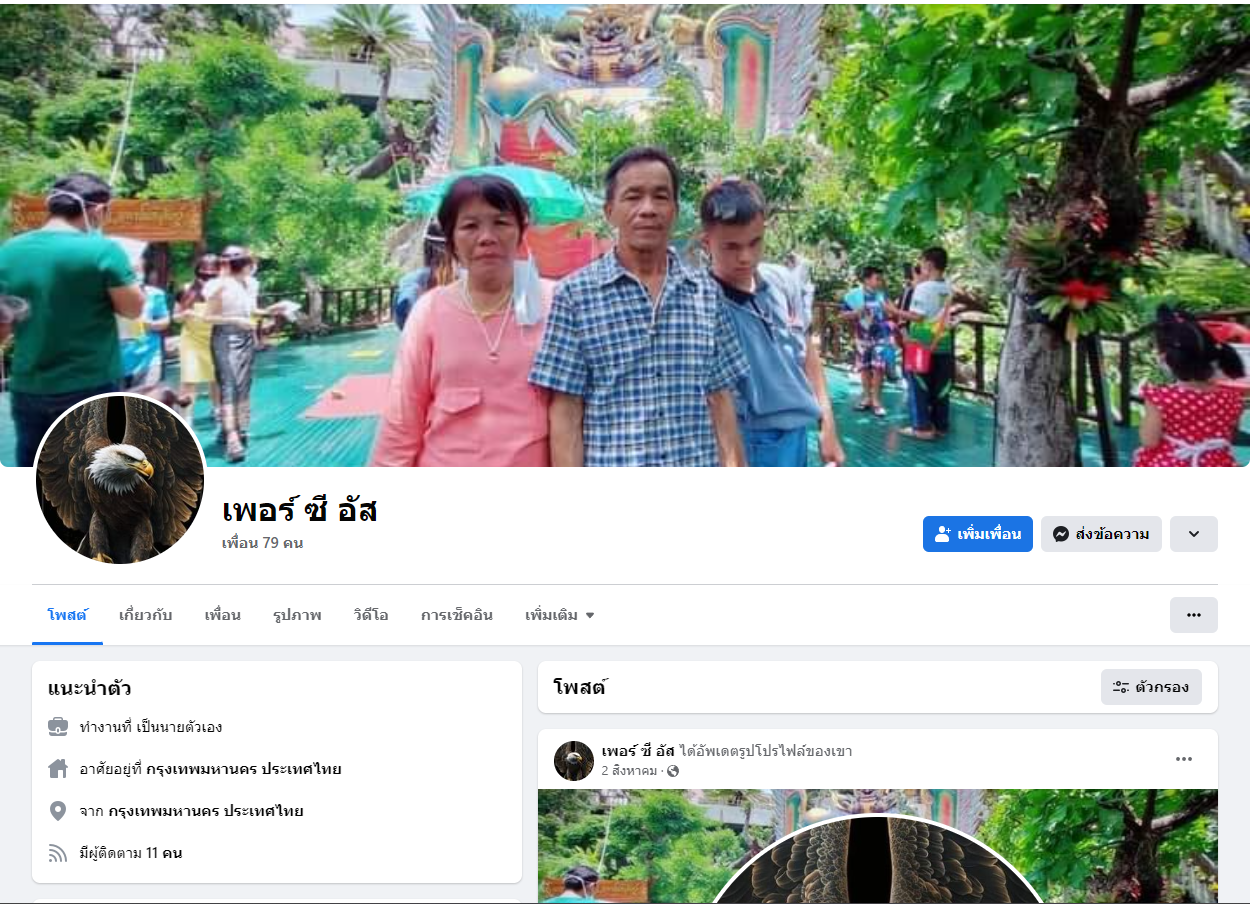Click the ทำงานที่ เป็นนายตัวเอง work text
Viewport: 1250px width, 904px height.
(151, 727)
